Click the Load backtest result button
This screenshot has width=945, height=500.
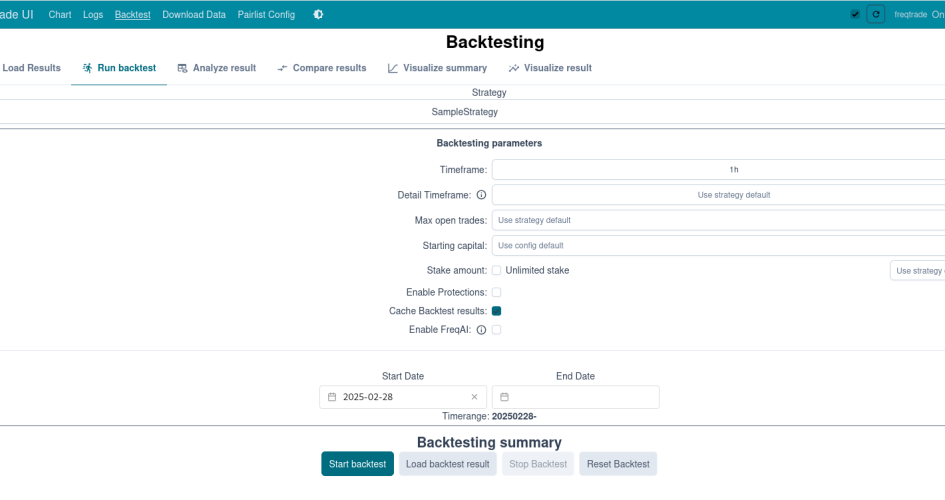click(447, 464)
